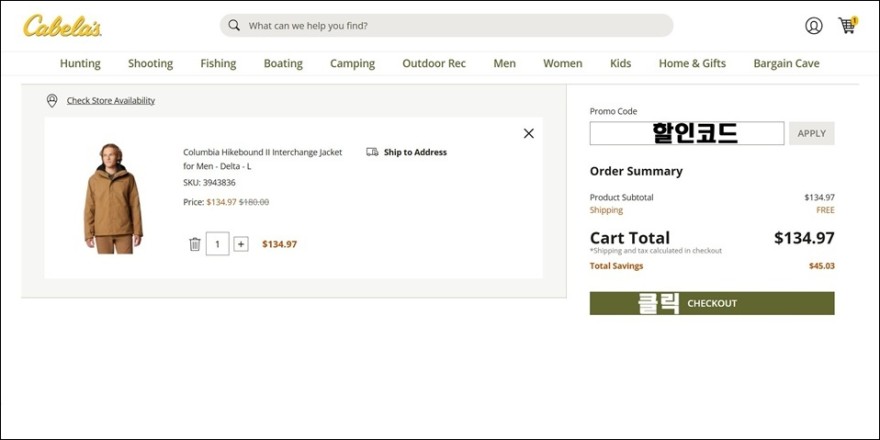
Task: Click the sale price $134.97 after Price:
Action: [221, 202]
